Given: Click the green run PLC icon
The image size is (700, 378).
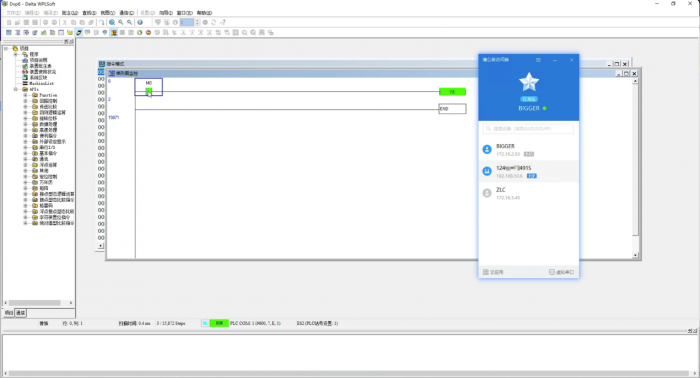Looking at the screenshot, I should [x=140, y=33].
